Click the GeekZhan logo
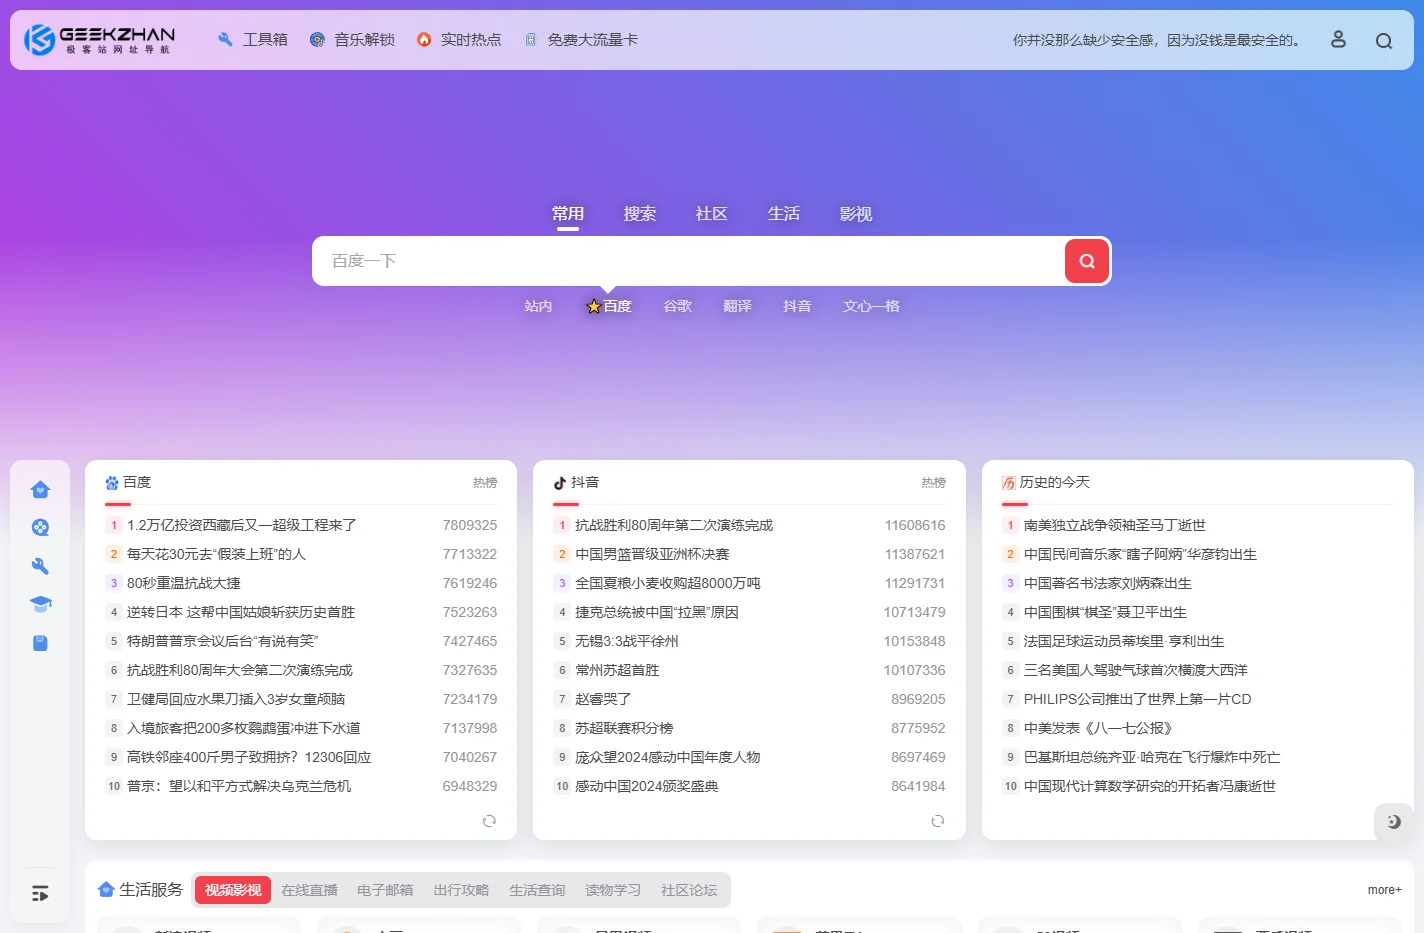 (99, 40)
